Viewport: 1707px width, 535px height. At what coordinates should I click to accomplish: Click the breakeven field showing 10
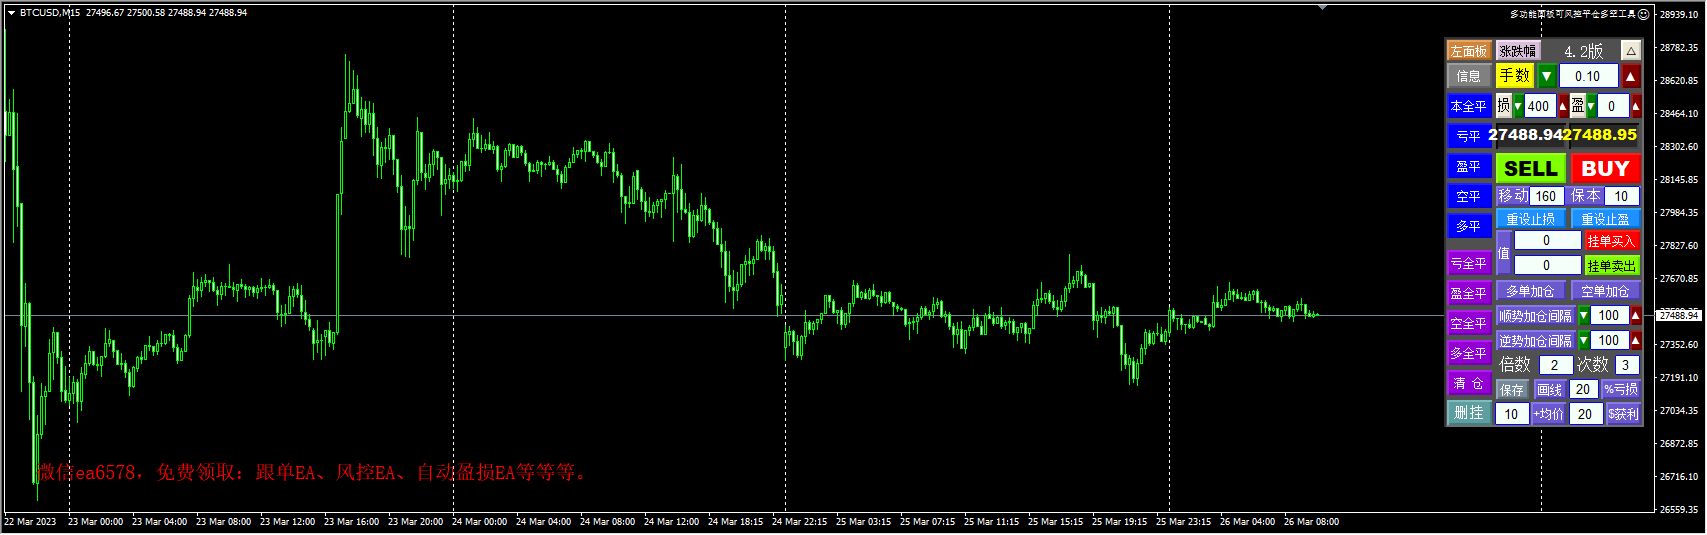[1621, 196]
